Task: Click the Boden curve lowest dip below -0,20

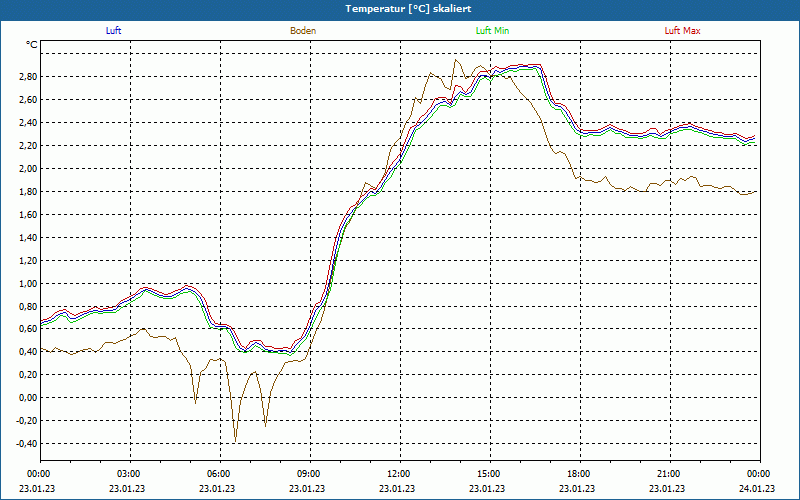Action: point(235,441)
